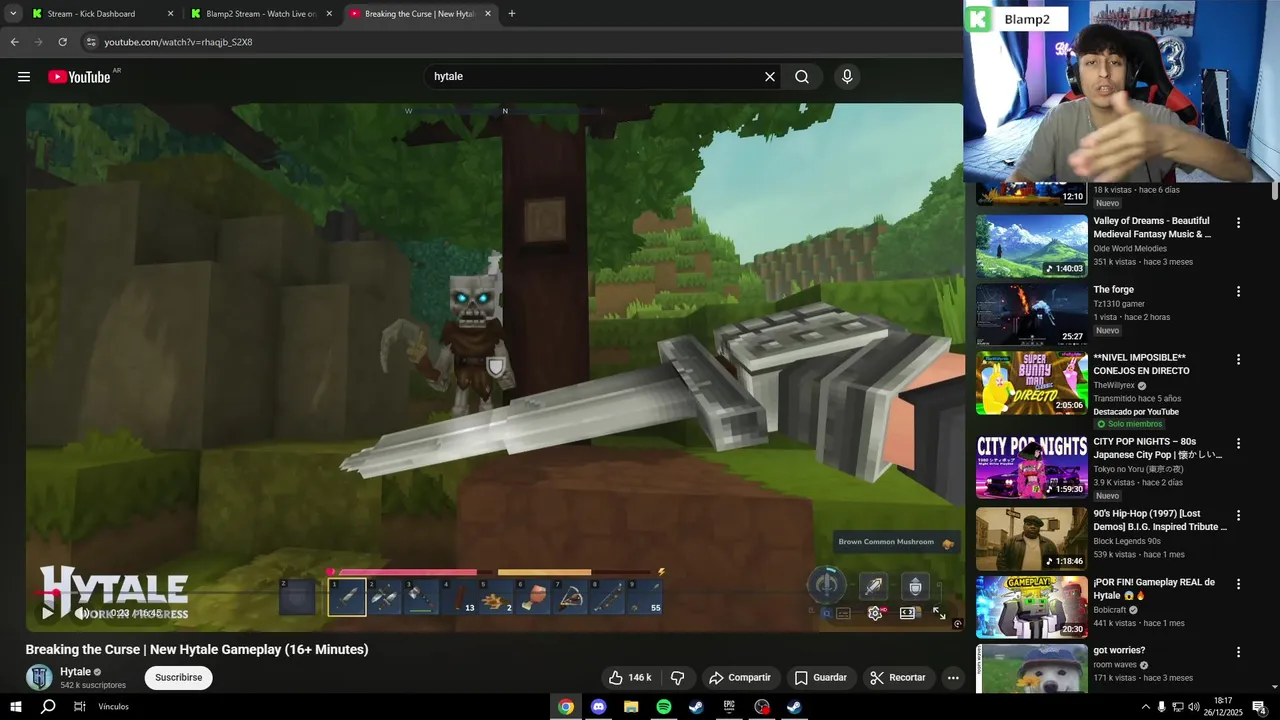The image size is (1280, 720).
Task: Open Epic Games Launcher from taskbar
Action: [729, 706]
